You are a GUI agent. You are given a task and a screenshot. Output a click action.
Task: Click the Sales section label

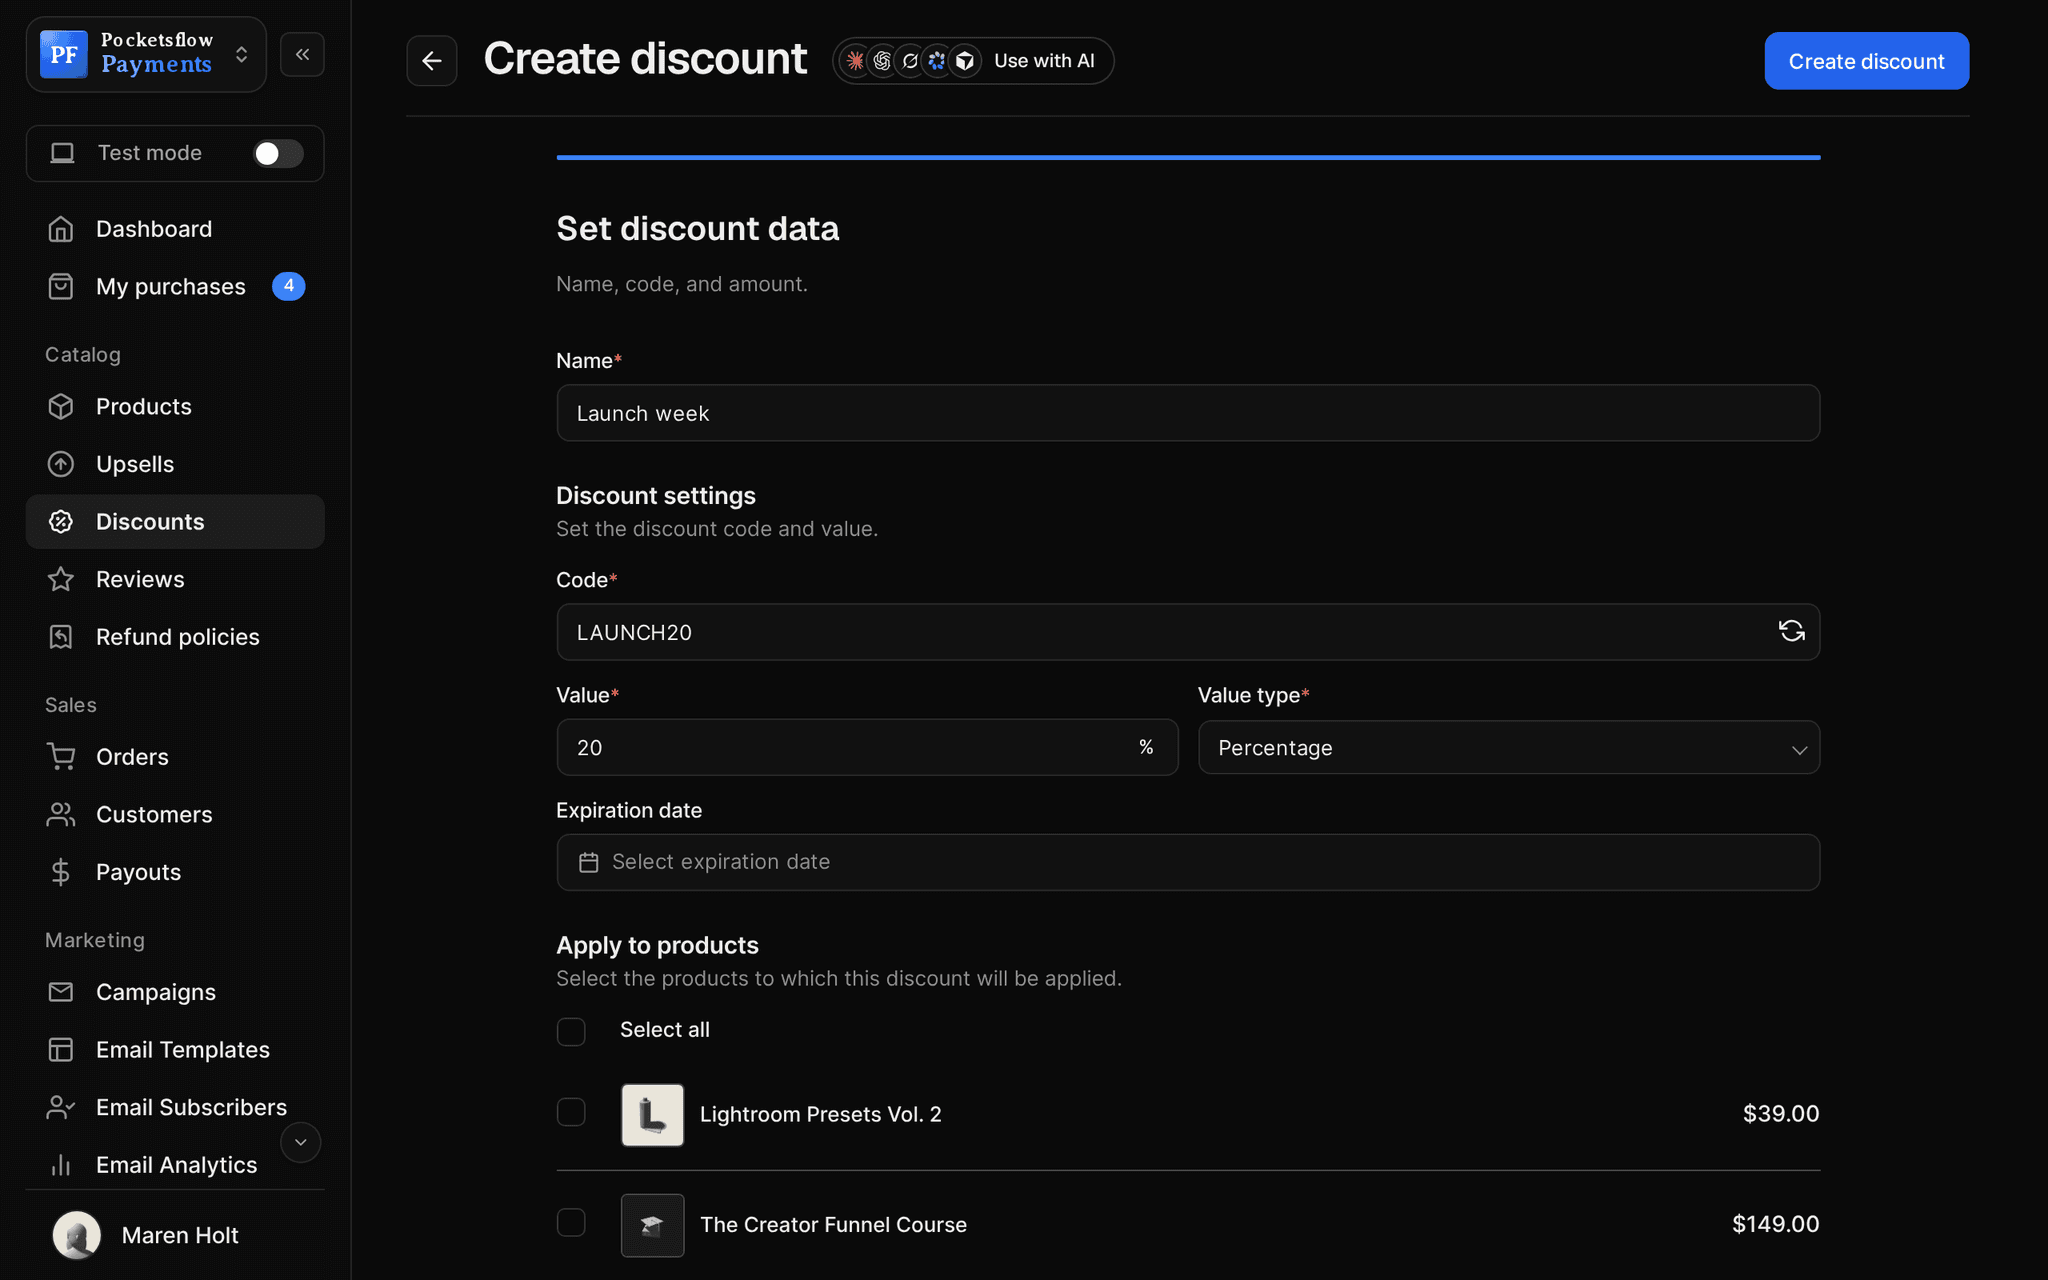71,705
